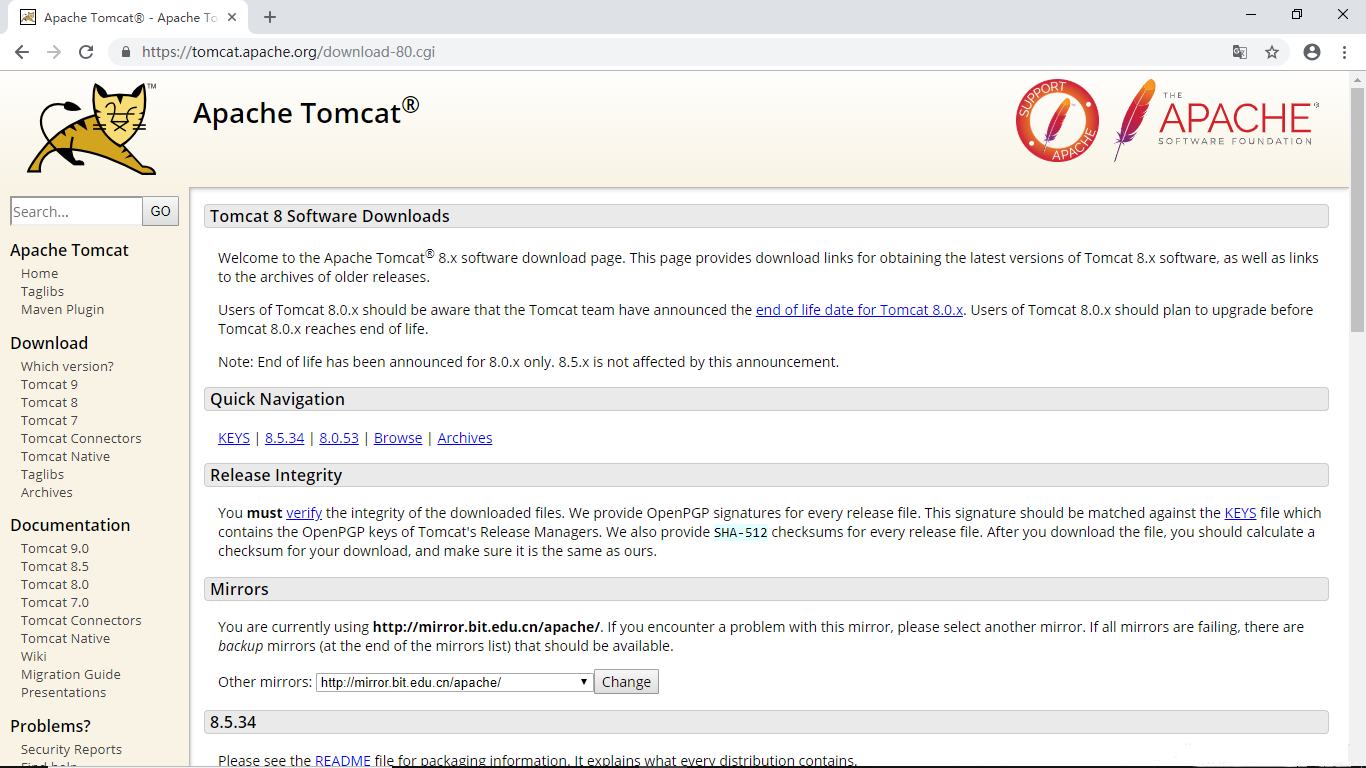Jump to 8.5.34 quick navigation link
1366x768 pixels.
click(x=284, y=438)
